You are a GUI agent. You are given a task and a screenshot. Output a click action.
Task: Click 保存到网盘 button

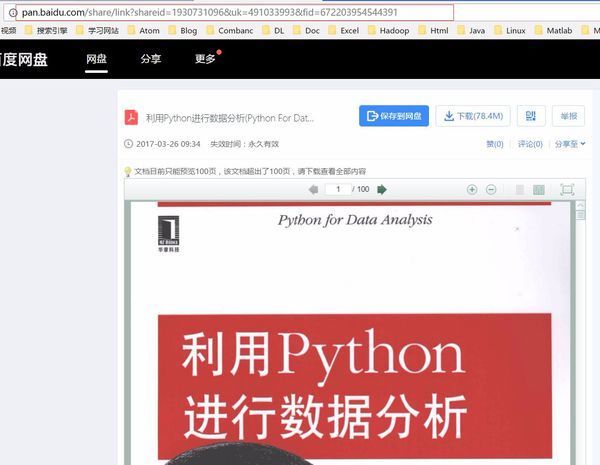point(394,116)
